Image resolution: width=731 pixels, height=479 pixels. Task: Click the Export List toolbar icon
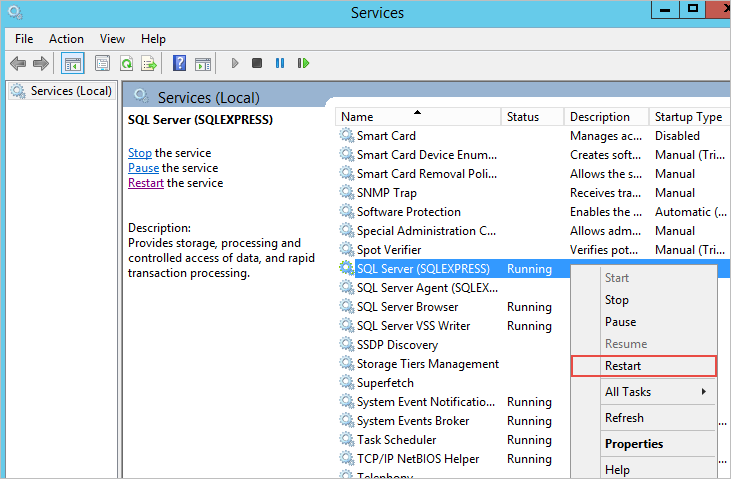[149, 63]
